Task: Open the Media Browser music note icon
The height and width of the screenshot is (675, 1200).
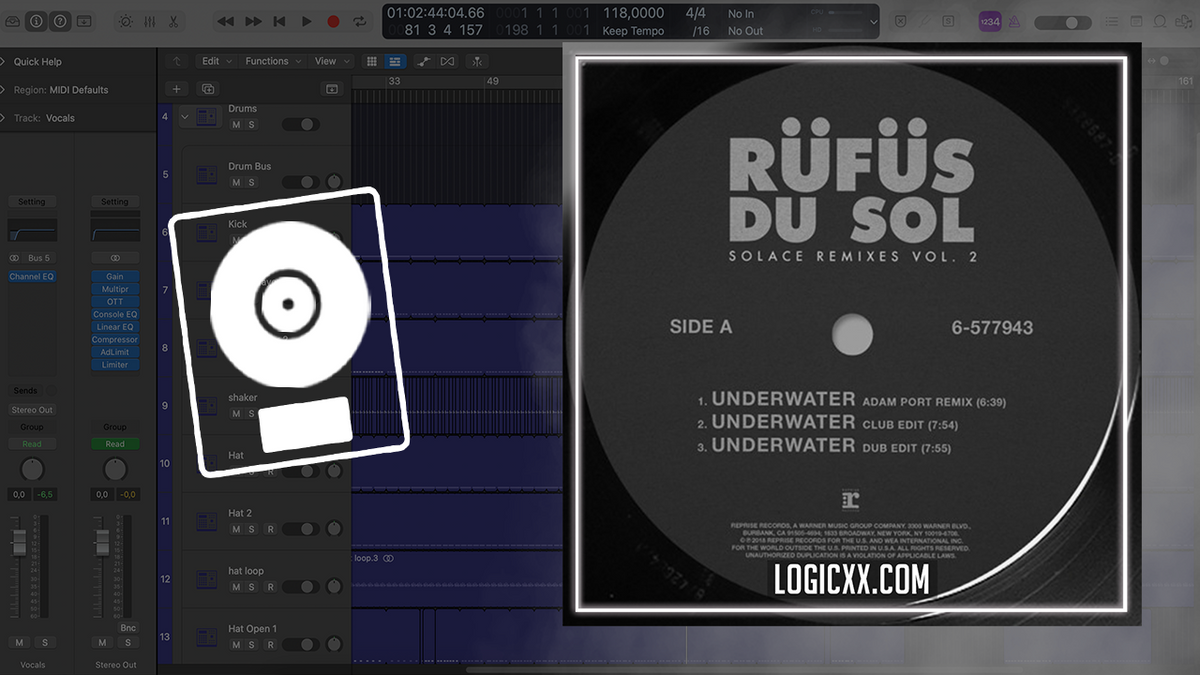Action: [1184, 21]
